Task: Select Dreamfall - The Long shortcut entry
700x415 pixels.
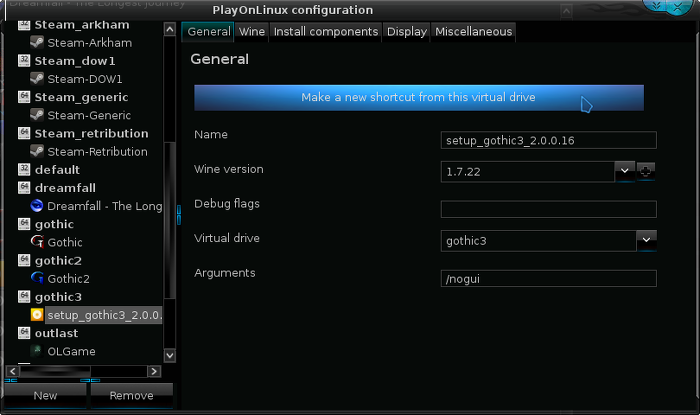Action: tap(105, 206)
